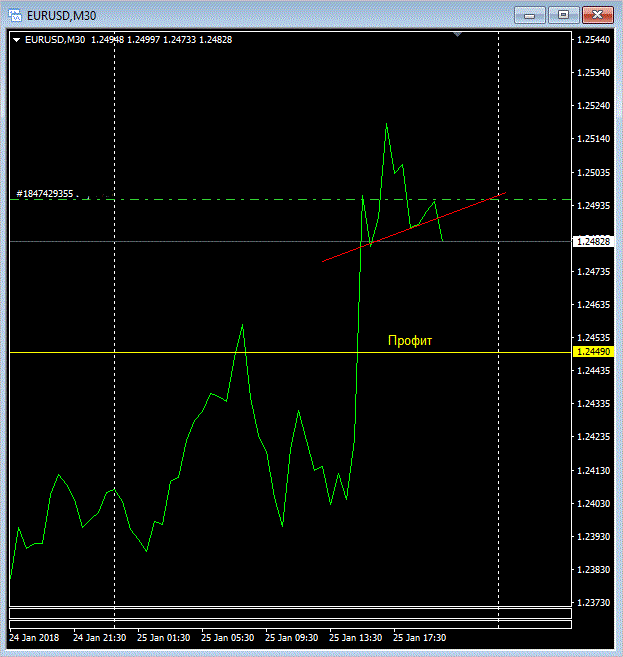The height and width of the screenshot is (657, 623).
Task: Click the current price label 1.24828
Action: pos(593,242)
